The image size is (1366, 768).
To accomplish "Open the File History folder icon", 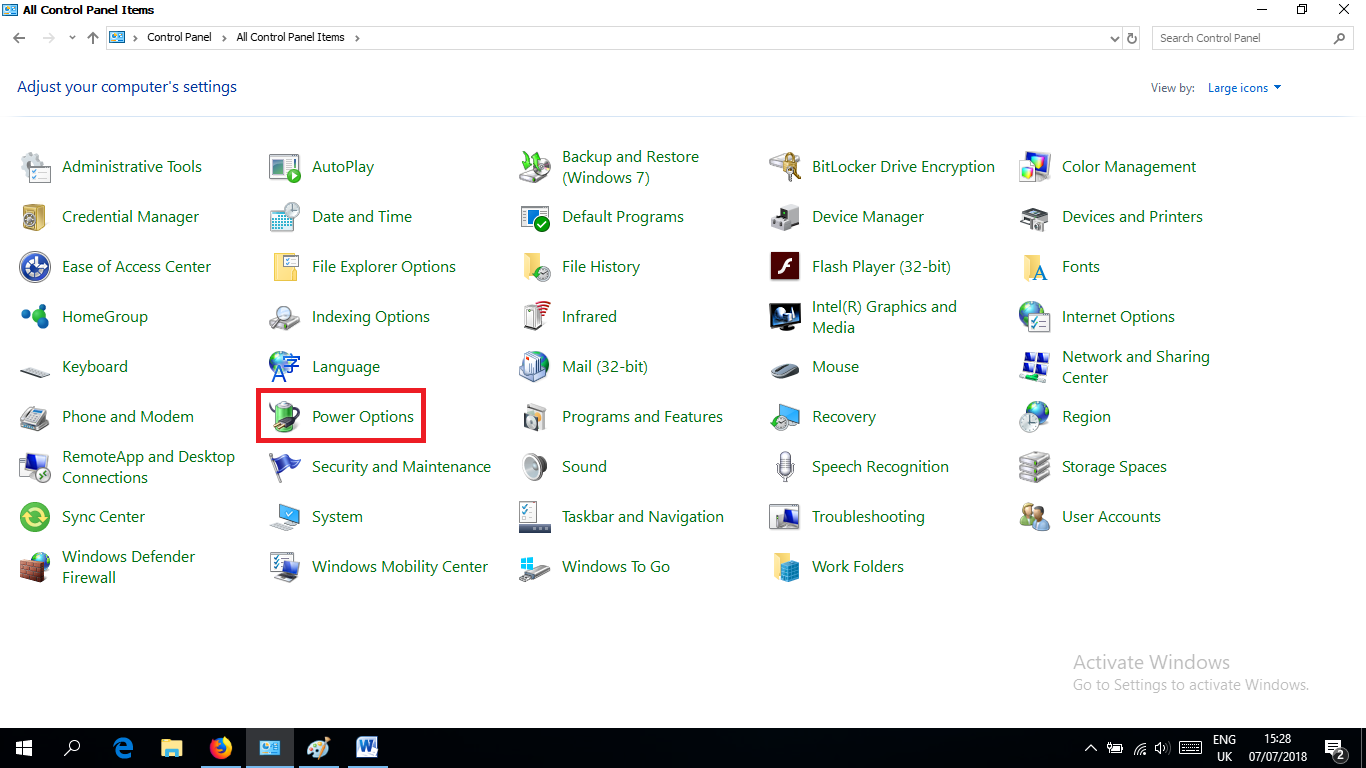I will pos(535,267).
